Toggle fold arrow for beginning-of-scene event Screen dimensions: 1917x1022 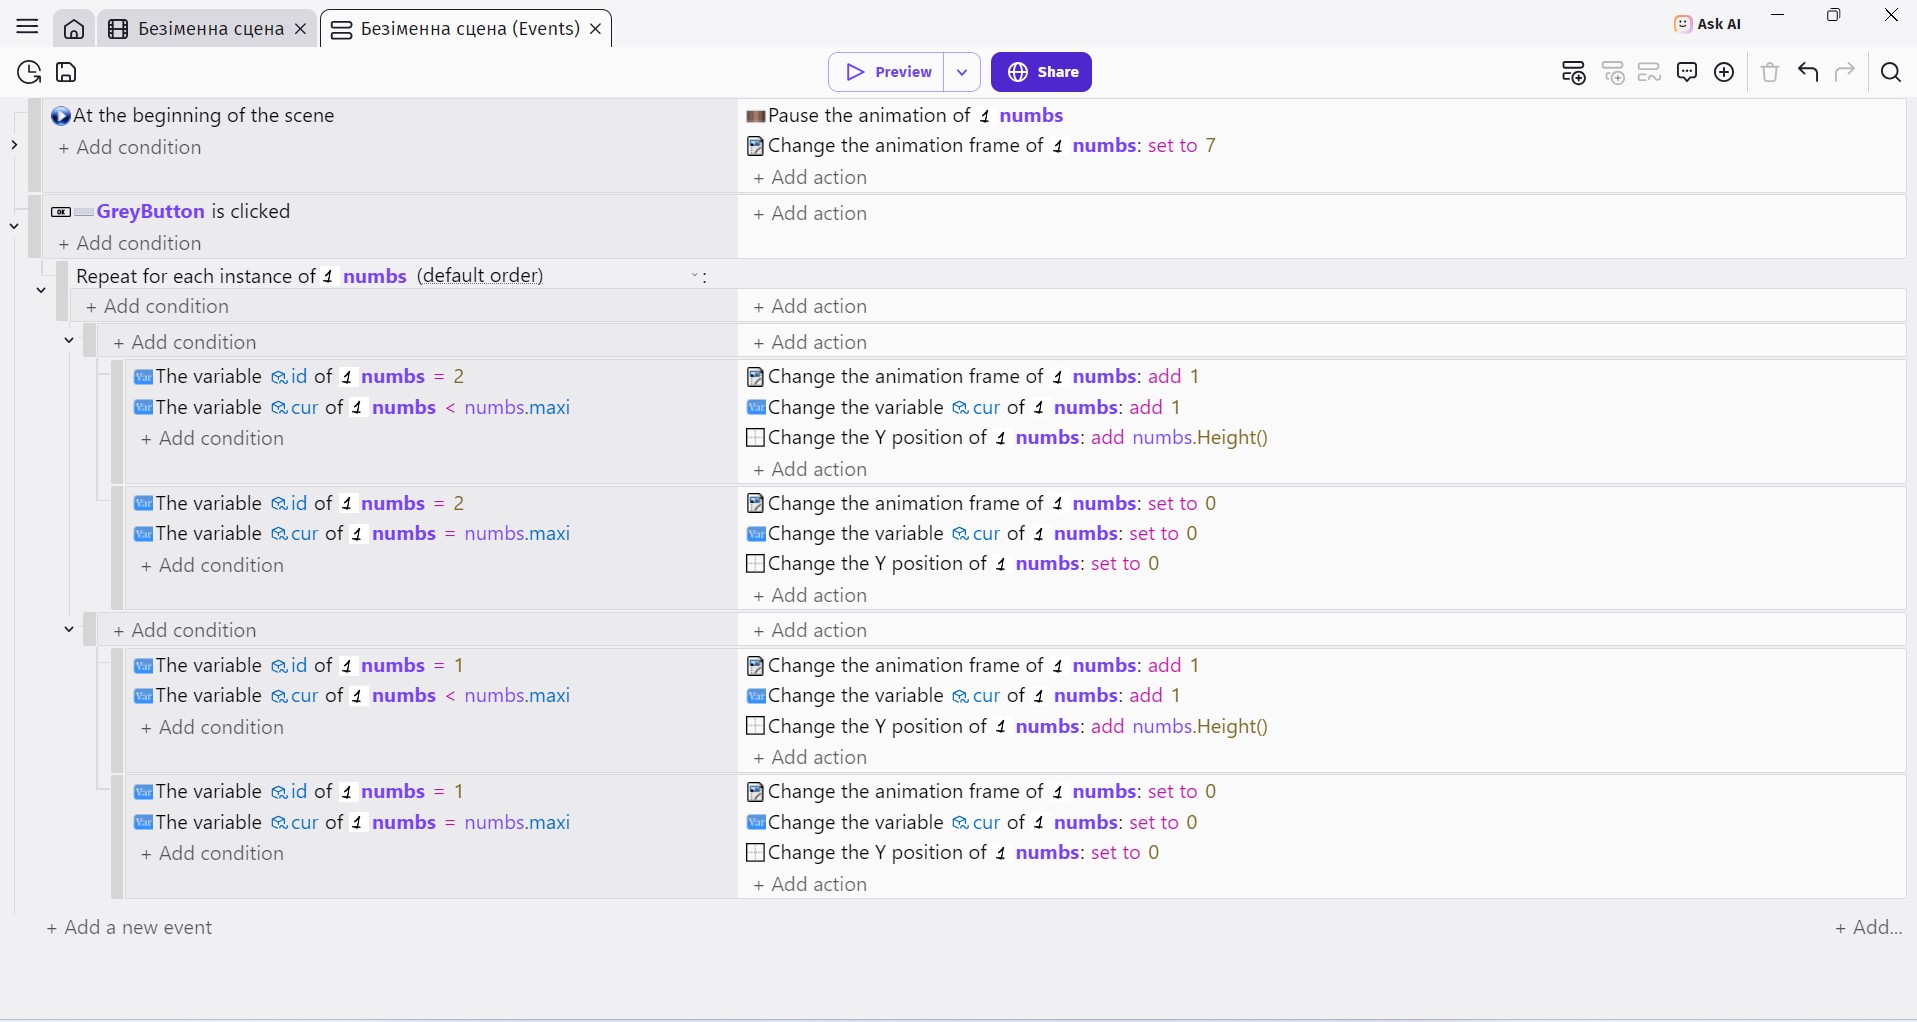14,145
